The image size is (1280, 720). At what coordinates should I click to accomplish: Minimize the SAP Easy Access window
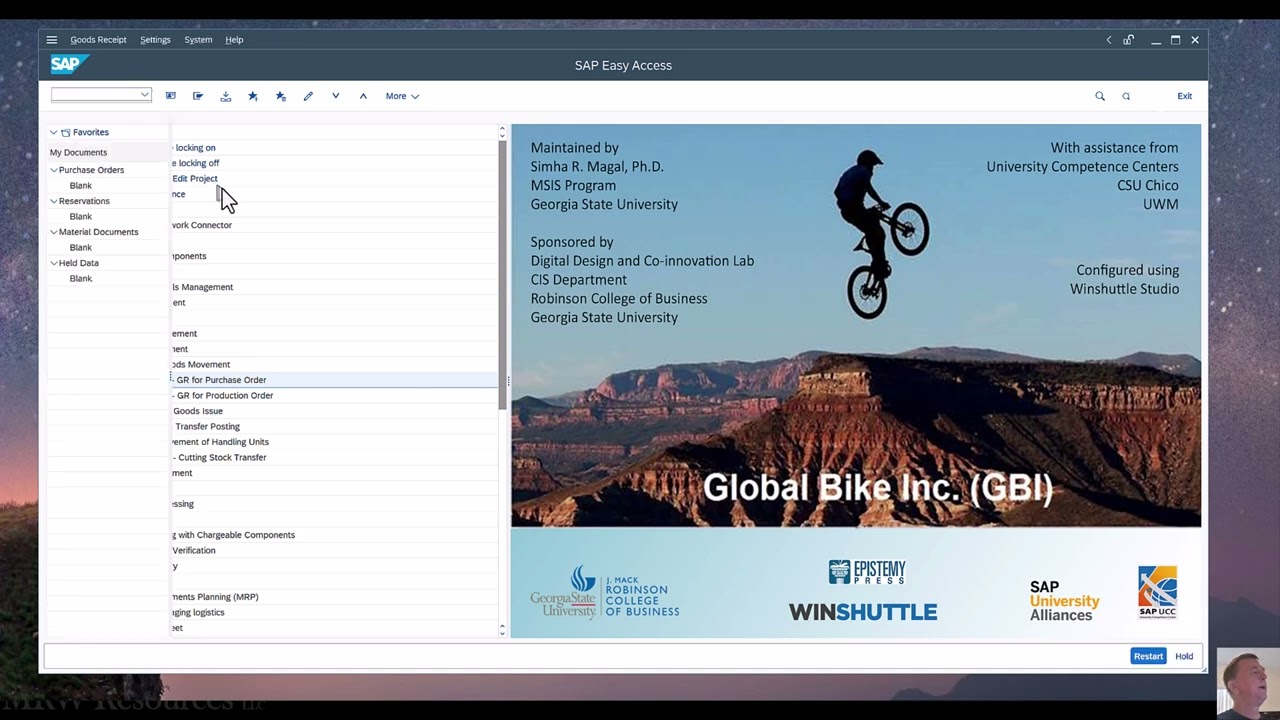pyautogui.click(x=1156, y=40)
